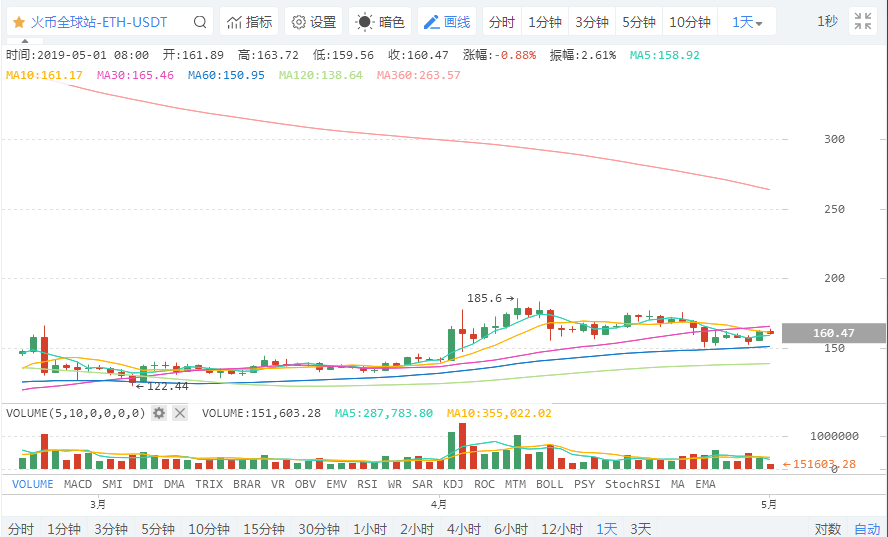
Task: Click the 火币全球站-ETH-USDT pair name
Action: pos(99,22)
